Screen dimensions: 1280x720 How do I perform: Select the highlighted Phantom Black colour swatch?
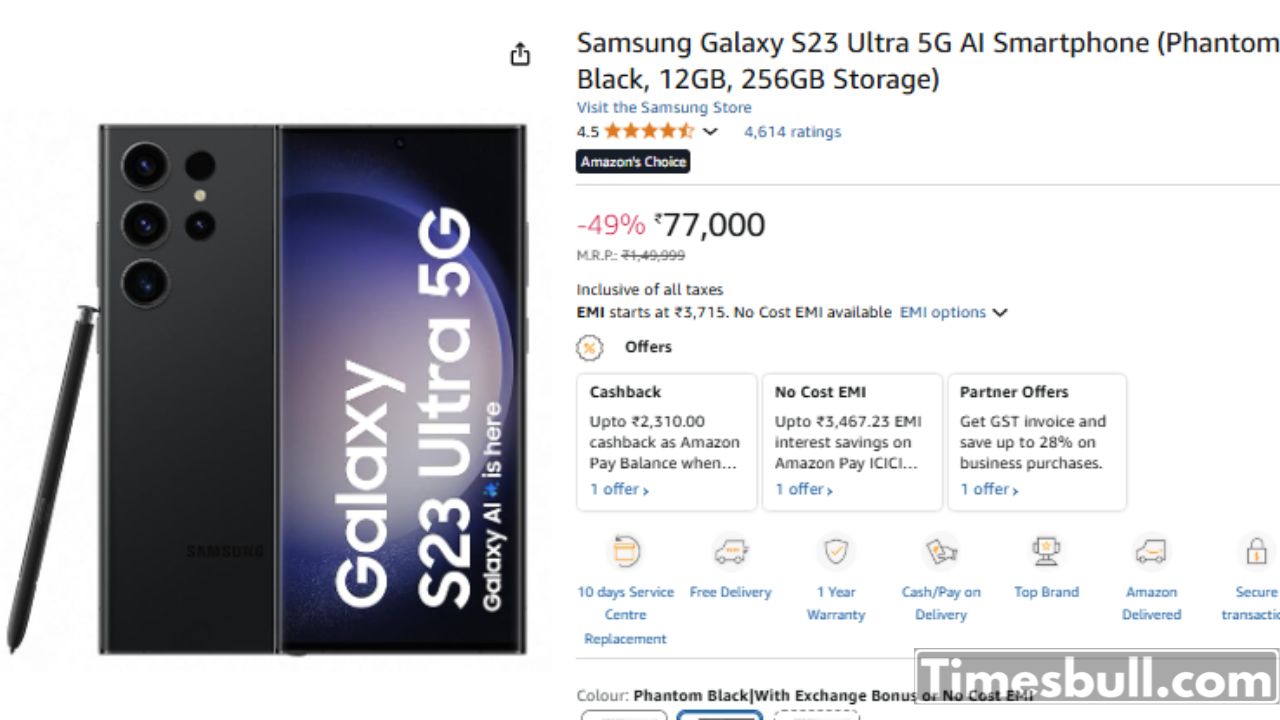click(719, 714)
